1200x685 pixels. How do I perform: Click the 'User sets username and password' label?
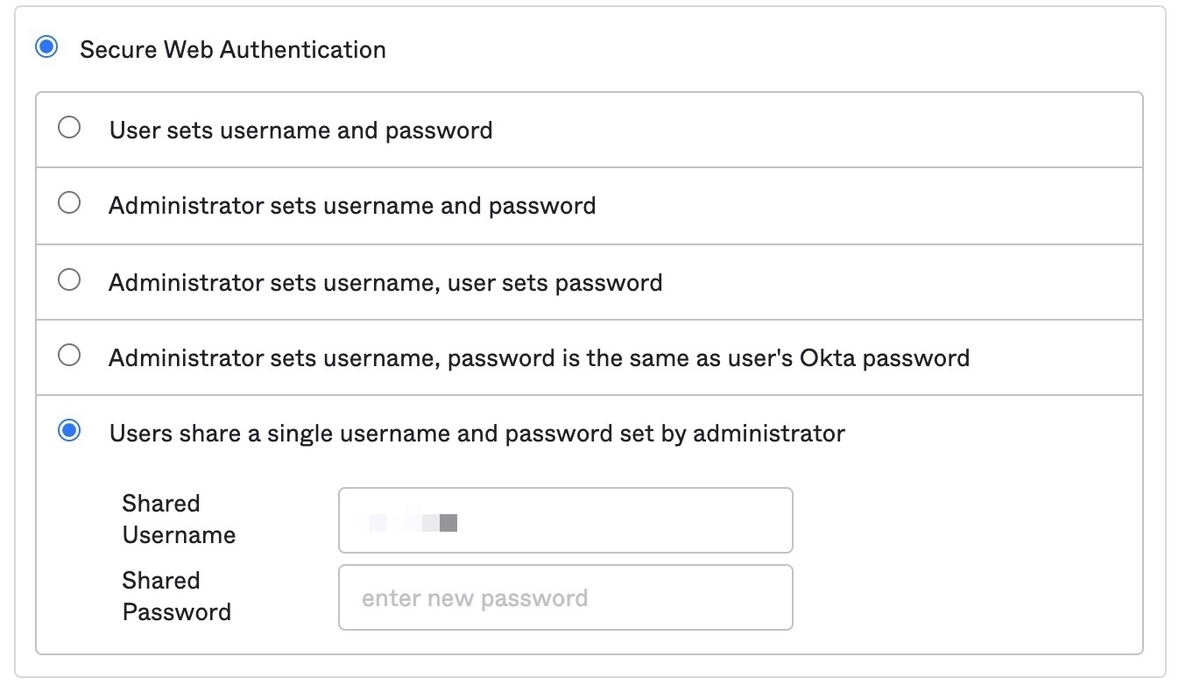coord(300,130)
